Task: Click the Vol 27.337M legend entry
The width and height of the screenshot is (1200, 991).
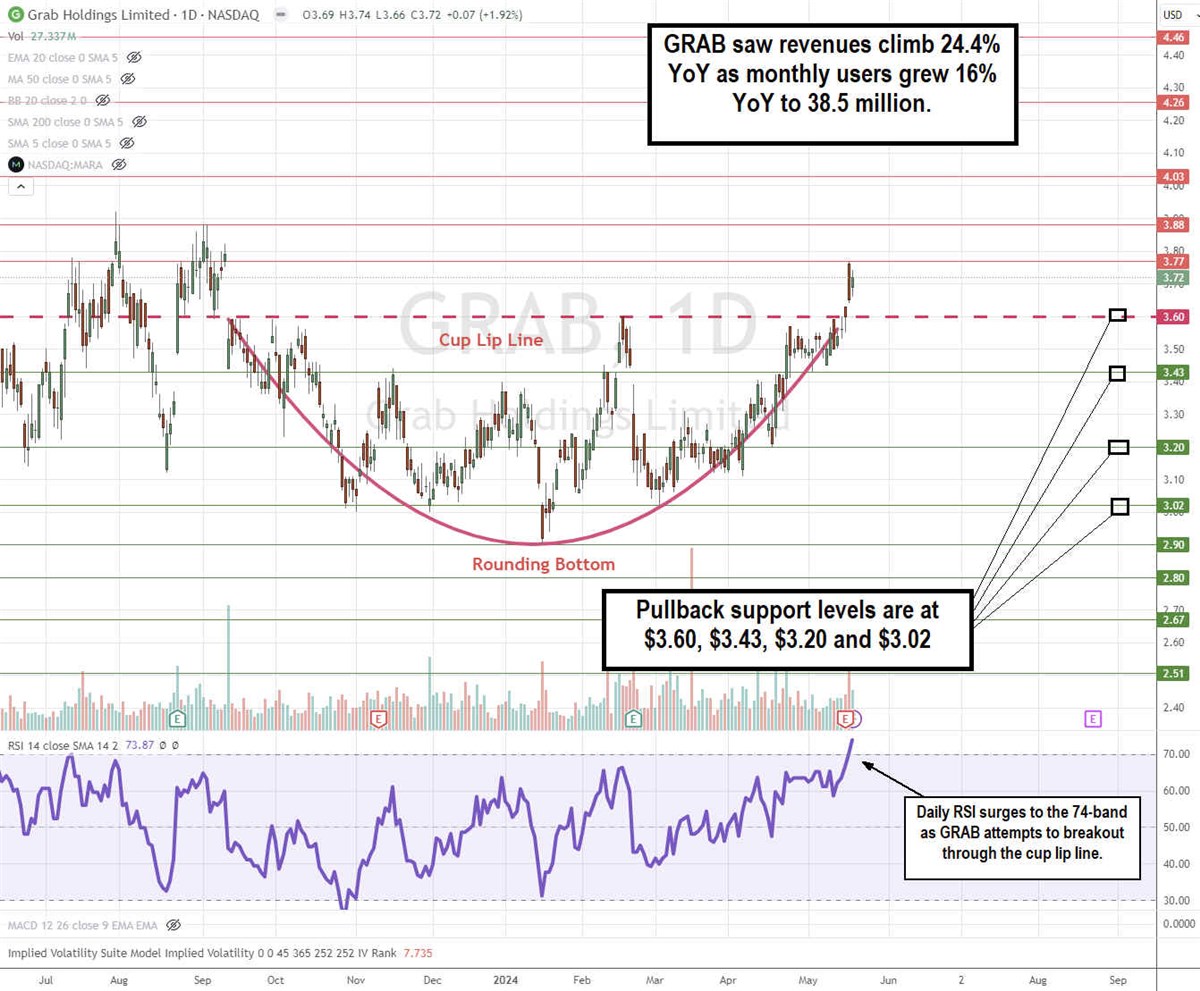Action: 41,36
